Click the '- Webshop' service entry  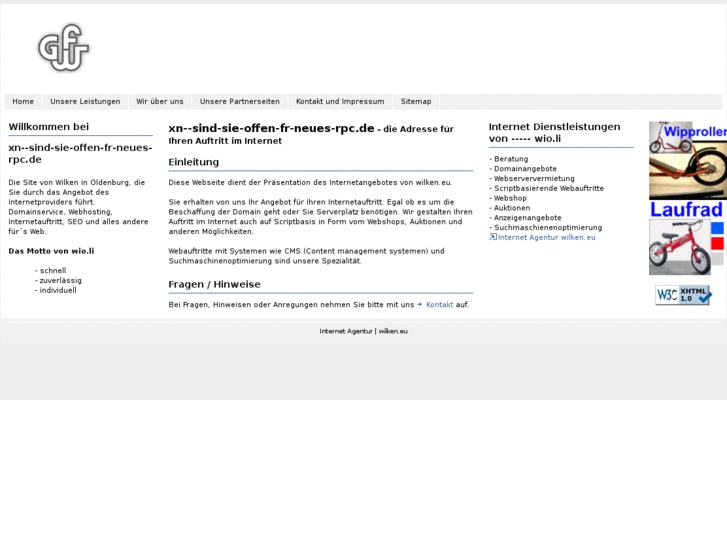(508, 198)
